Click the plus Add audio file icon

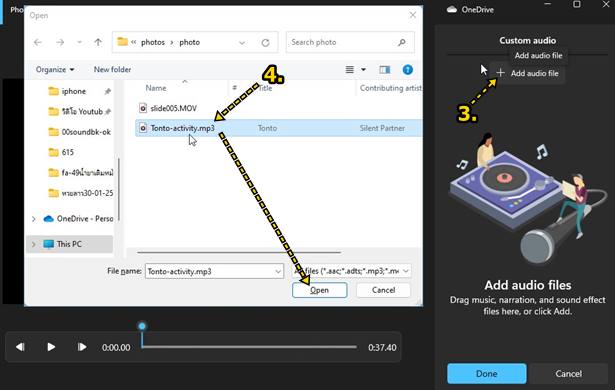tap(500, 73)
